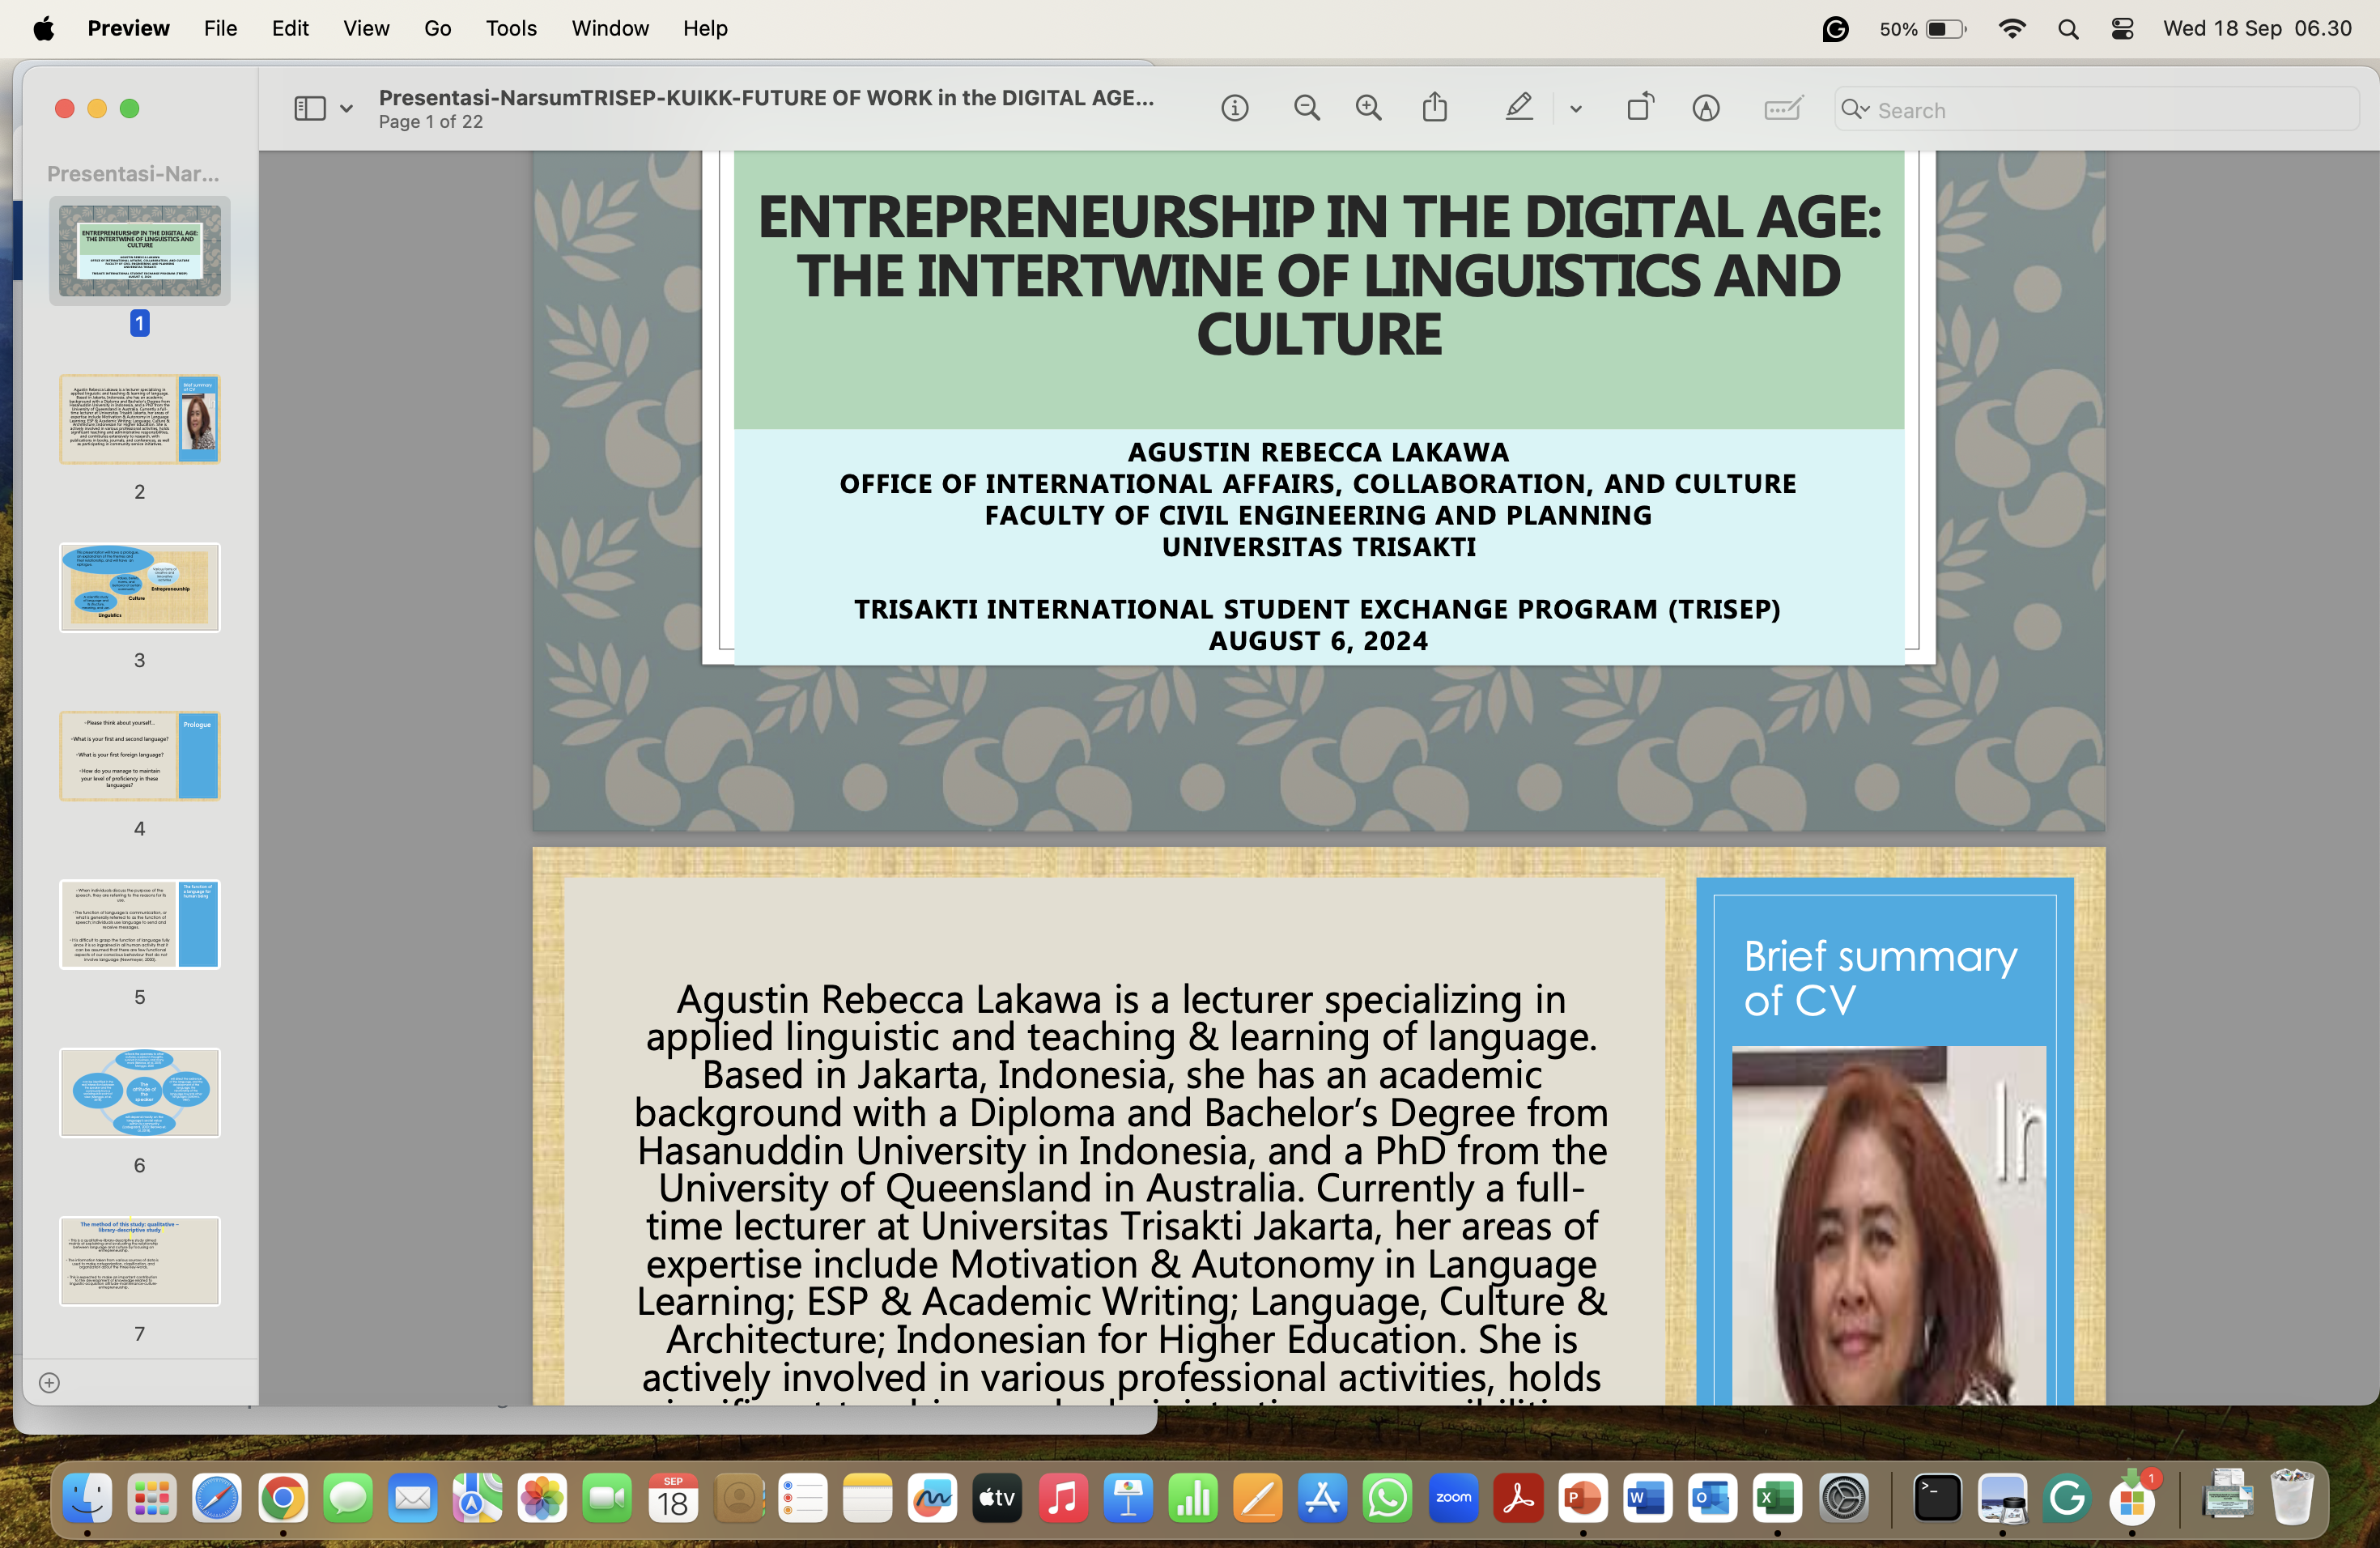This screenshot has height=1548, width=2380.
Task: Zoom out using the magnifier minus icon
Action: pyautogui.click(x=1306, y=108)
